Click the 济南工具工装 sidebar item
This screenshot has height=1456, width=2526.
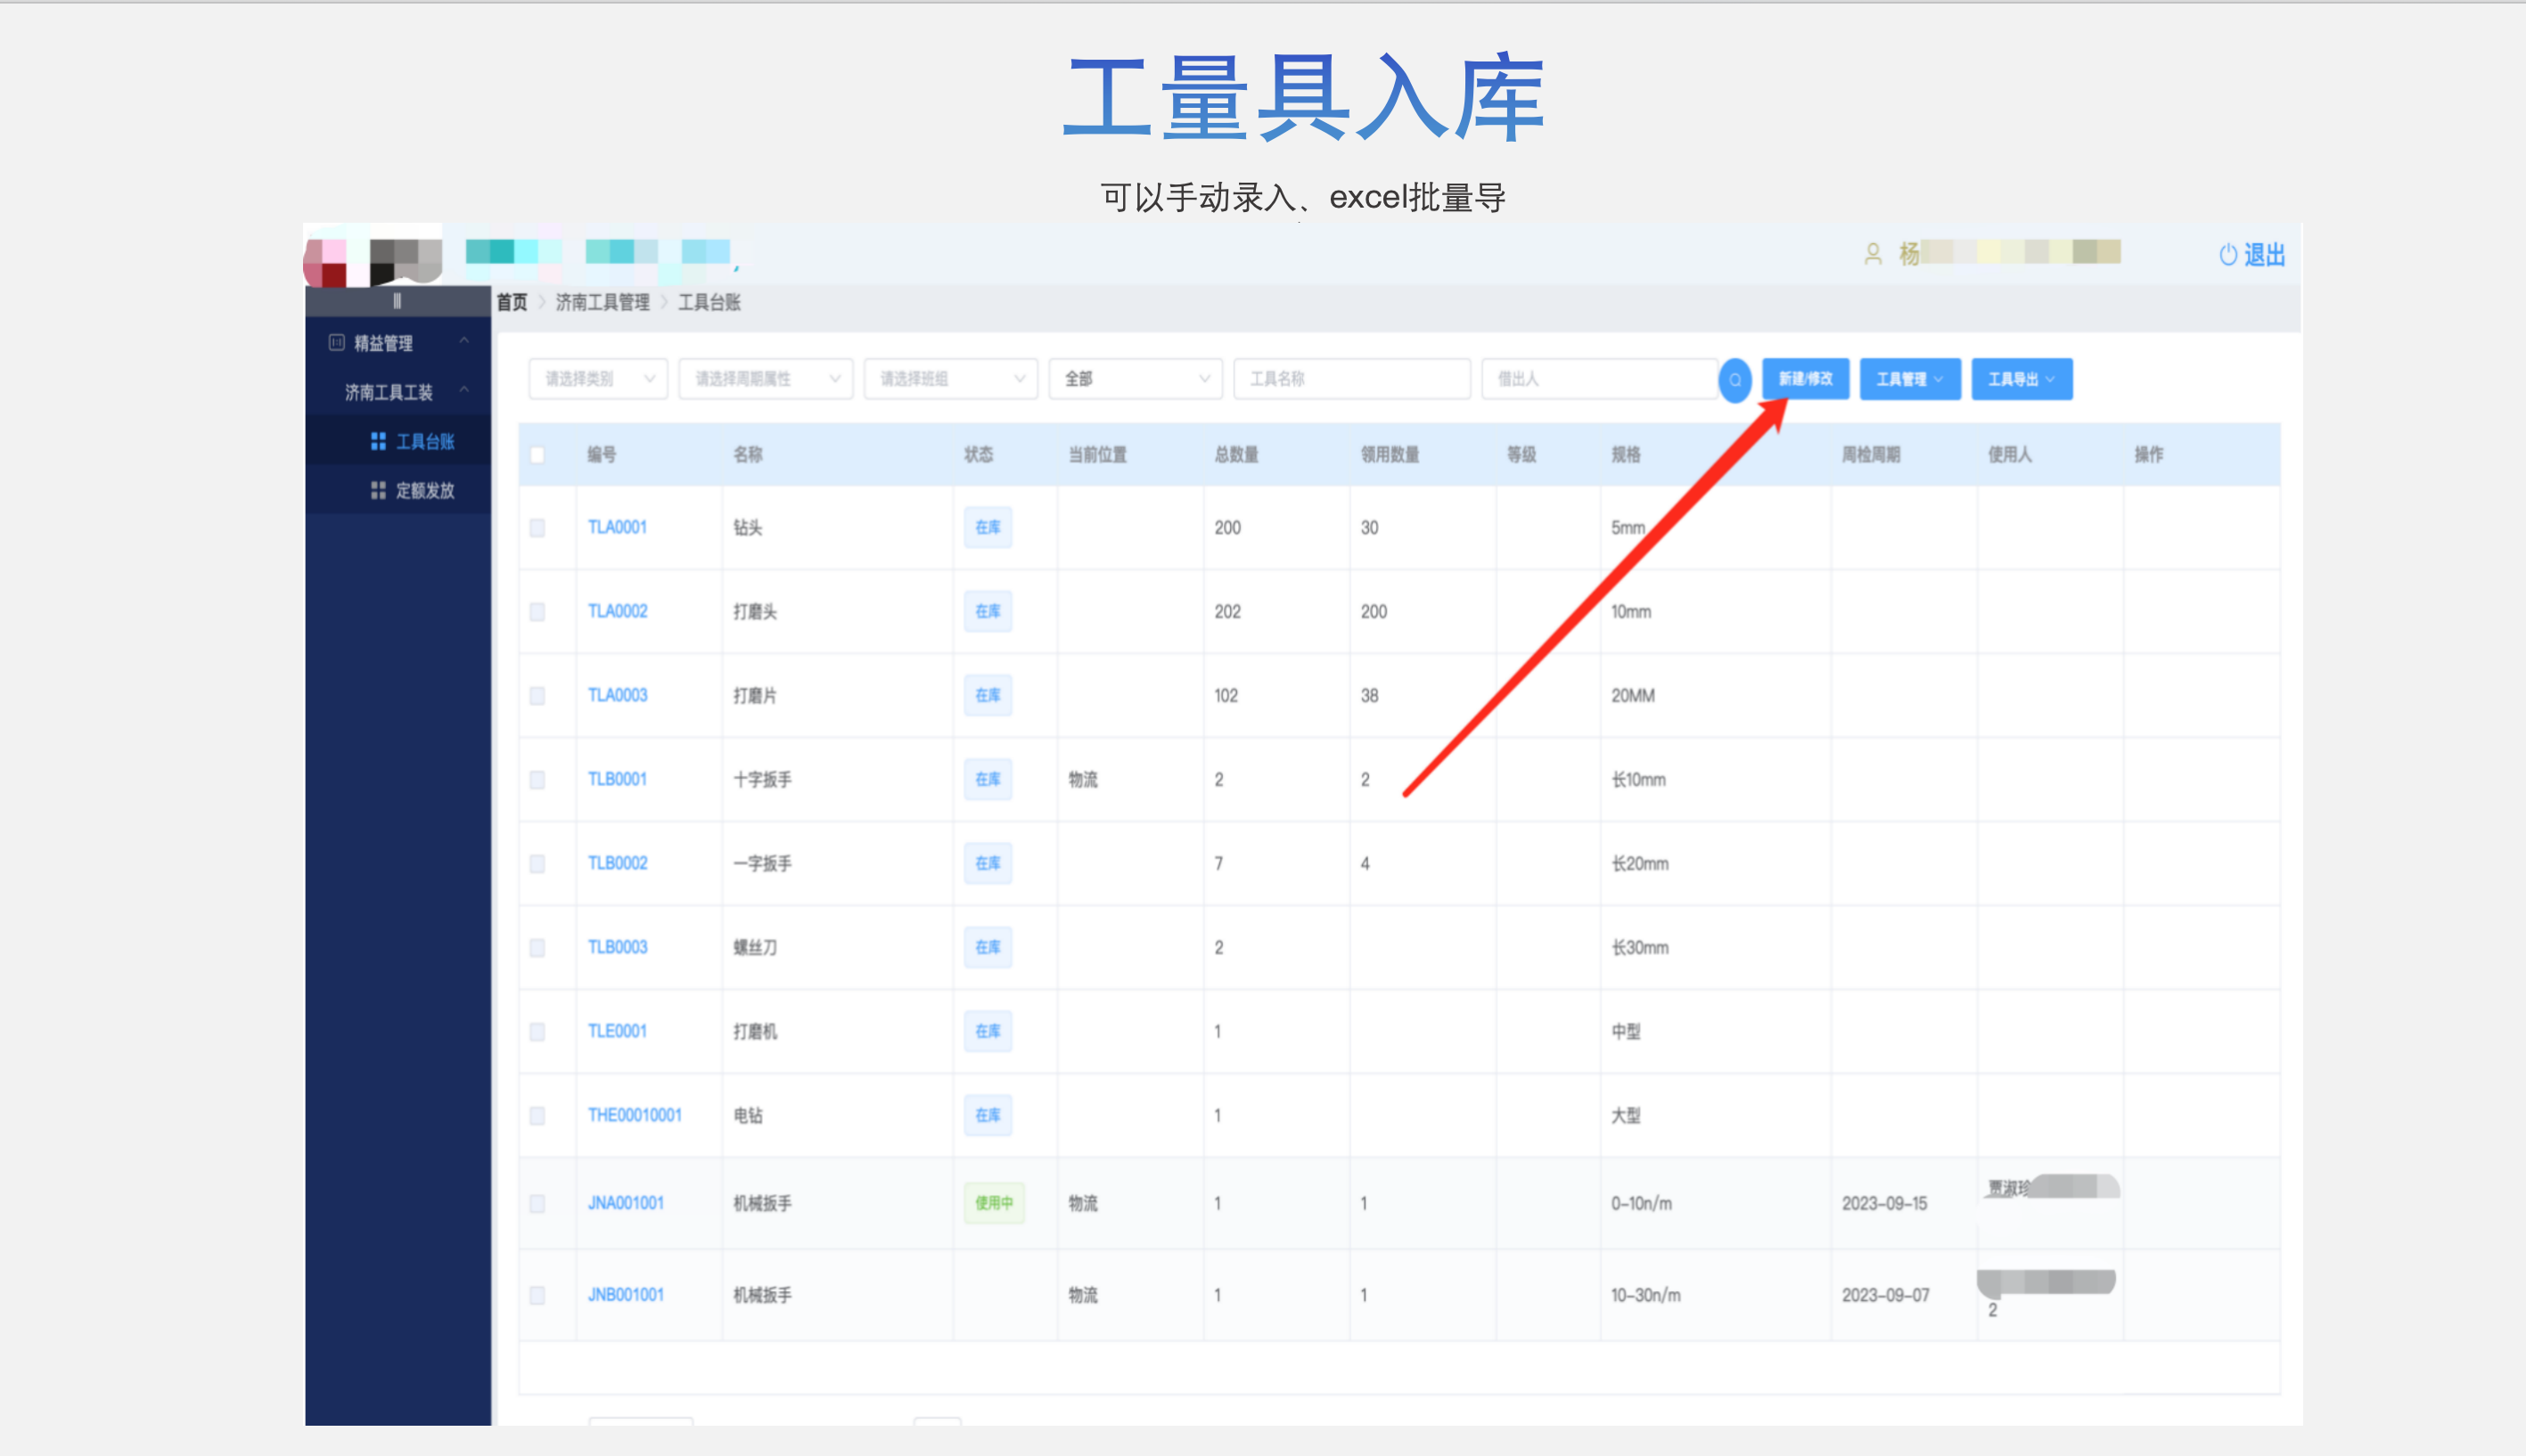click(398, 392)
